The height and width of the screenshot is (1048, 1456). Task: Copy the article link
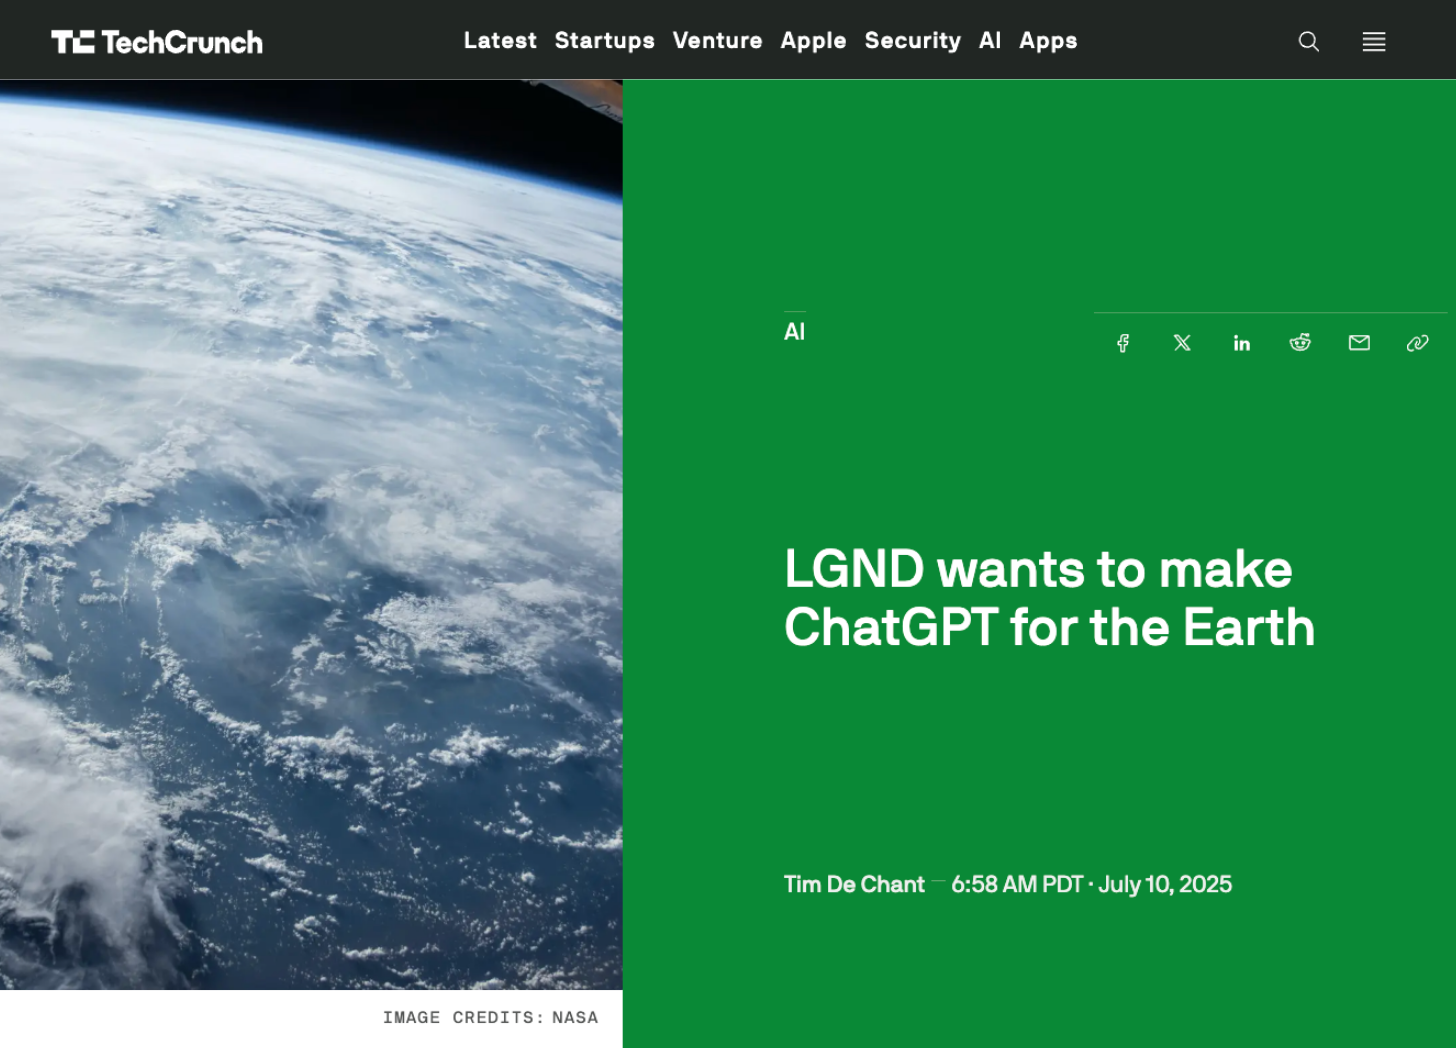click(1417, 343)
